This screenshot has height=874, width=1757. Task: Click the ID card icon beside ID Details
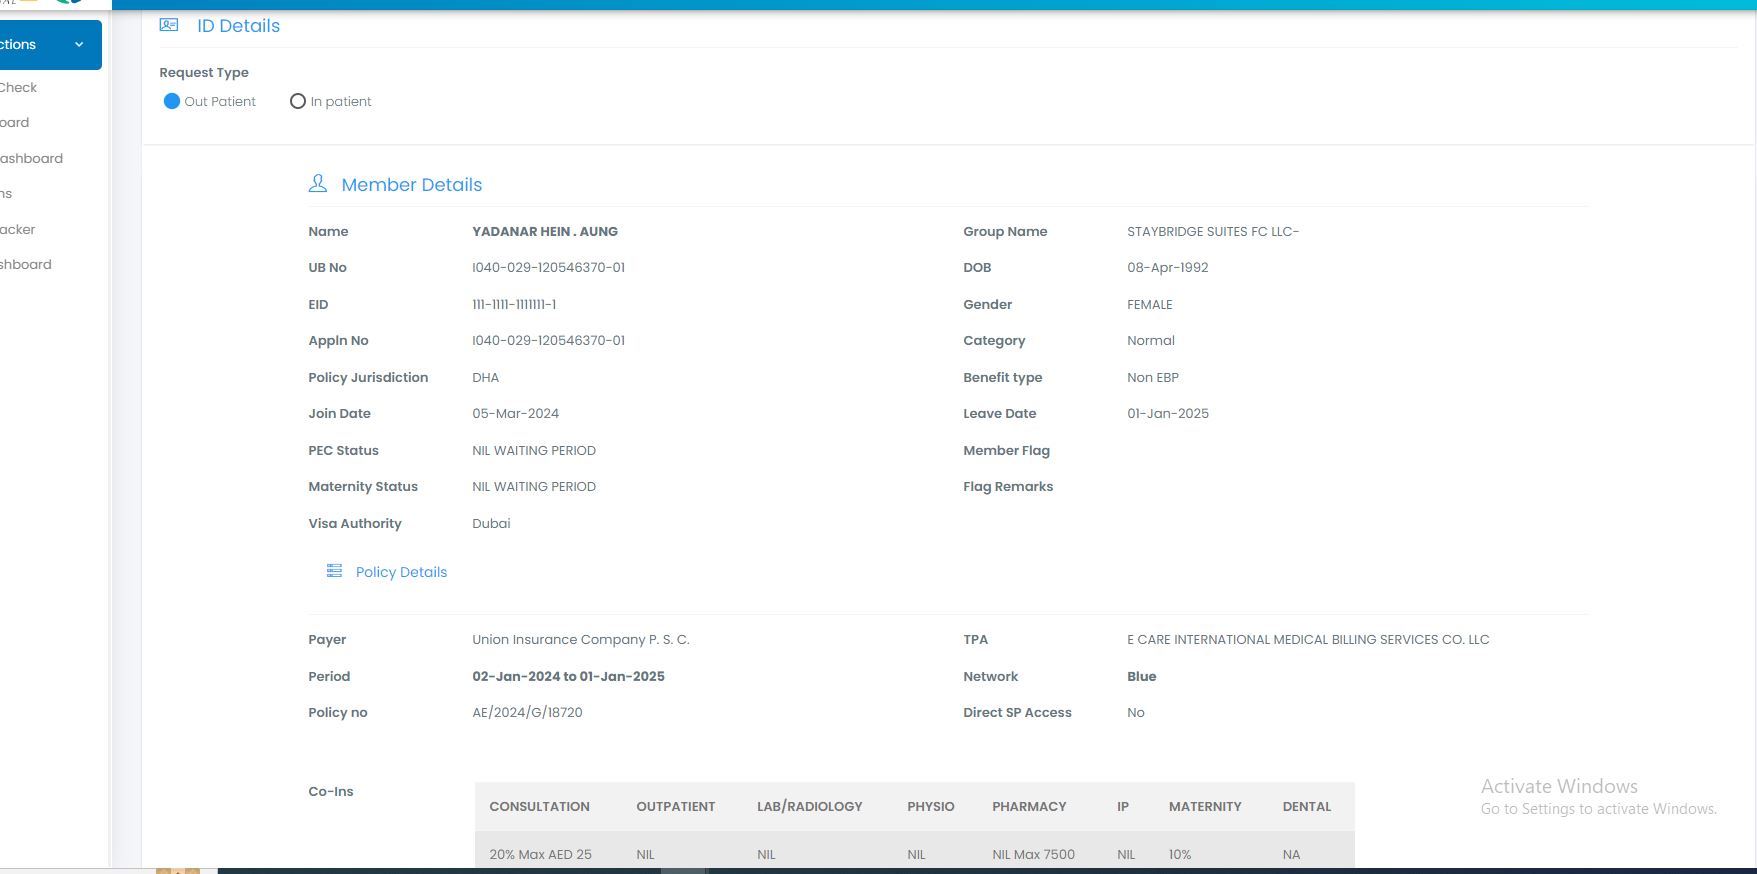click(169, 25)
